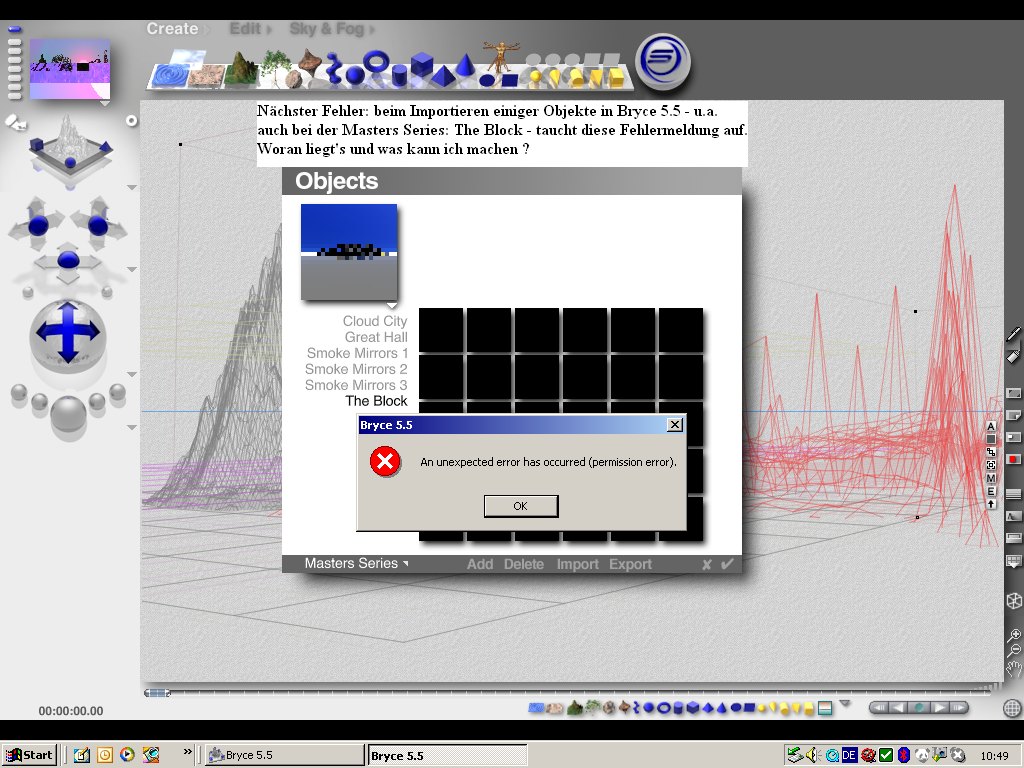The image size is (1024, 768).
Task: Create a blue pyramid primitive
Action: [x=443, y=77]
